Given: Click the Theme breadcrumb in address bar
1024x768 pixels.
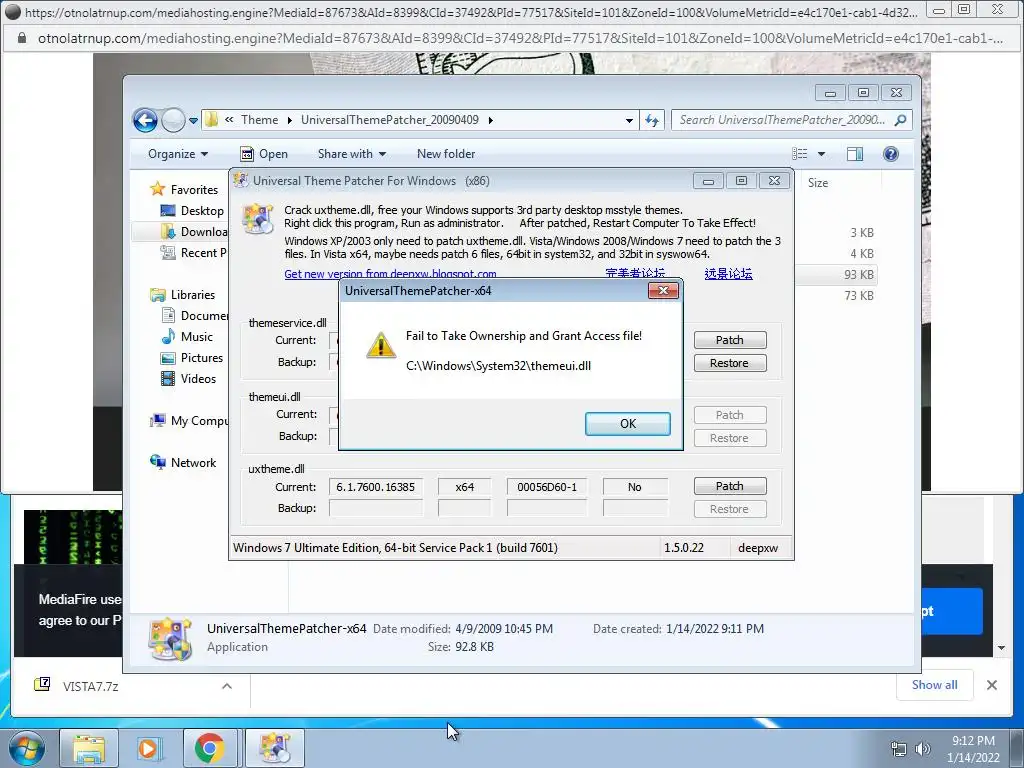Looking at the screenshot, I should [x=259, y=120].
